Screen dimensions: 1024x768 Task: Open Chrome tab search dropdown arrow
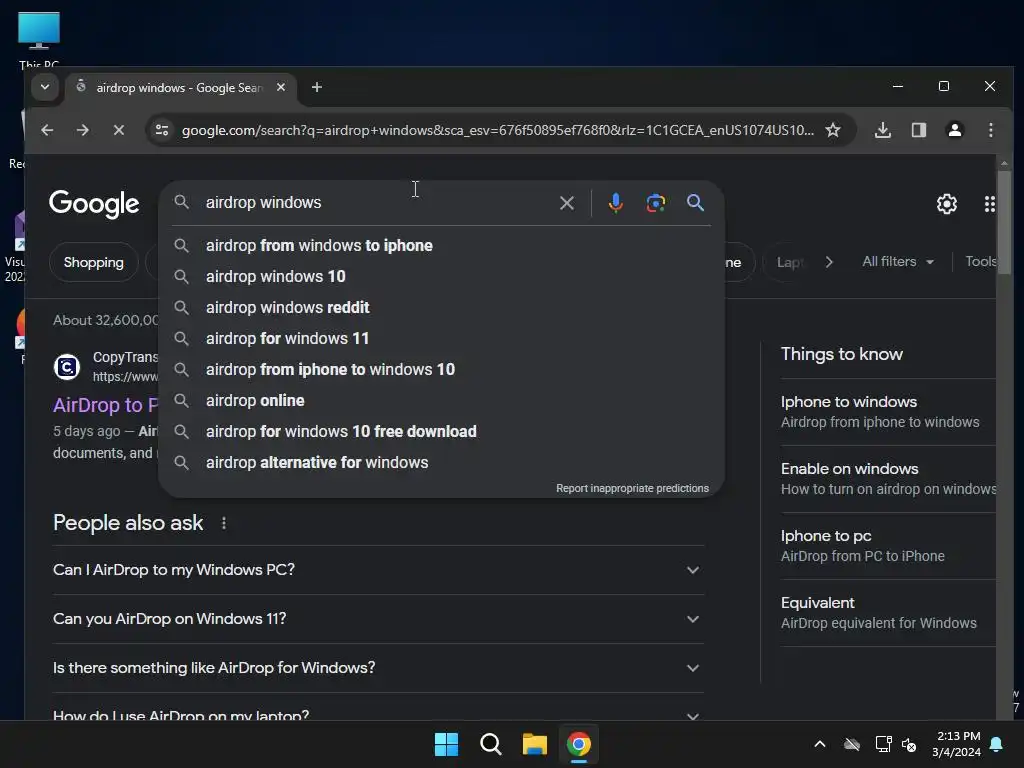point(44,87)
